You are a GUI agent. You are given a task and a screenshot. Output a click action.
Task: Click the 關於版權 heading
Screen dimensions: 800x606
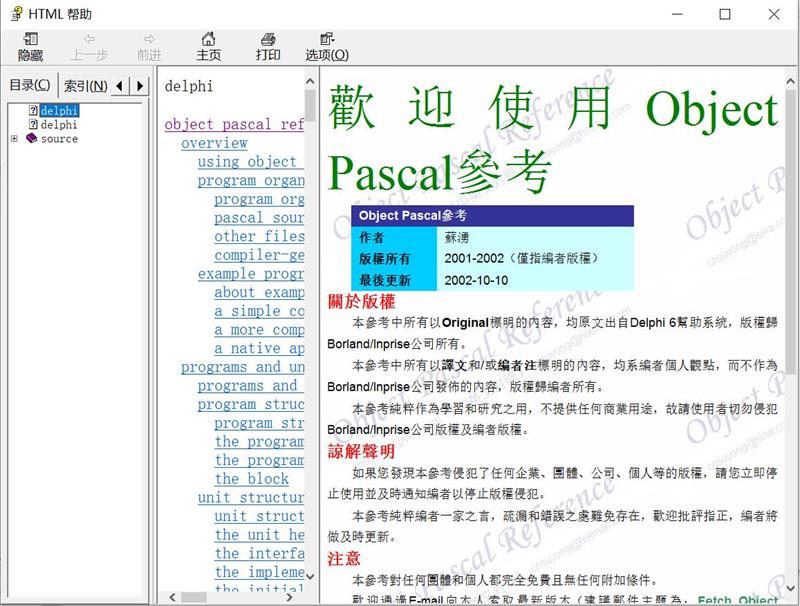[x=362, y=301]
